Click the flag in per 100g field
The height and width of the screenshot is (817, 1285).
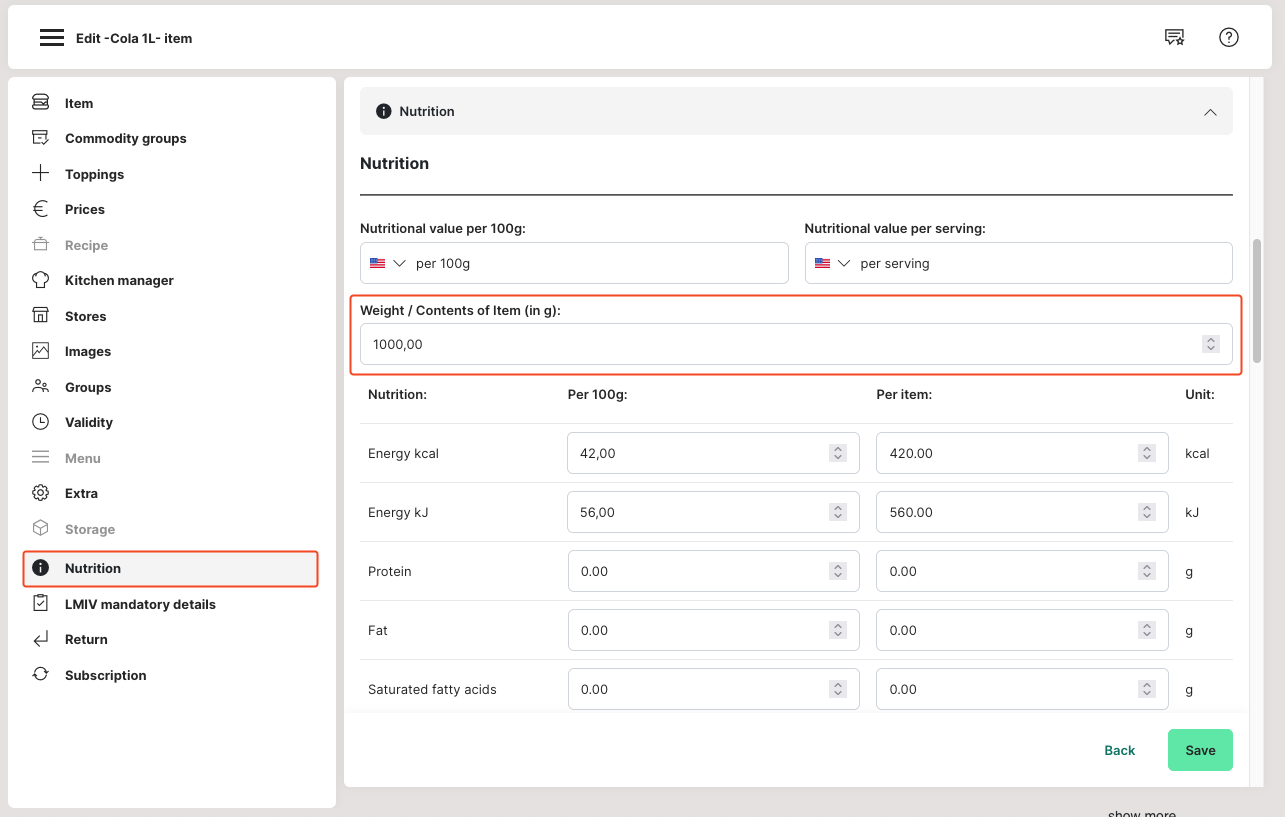377,263
